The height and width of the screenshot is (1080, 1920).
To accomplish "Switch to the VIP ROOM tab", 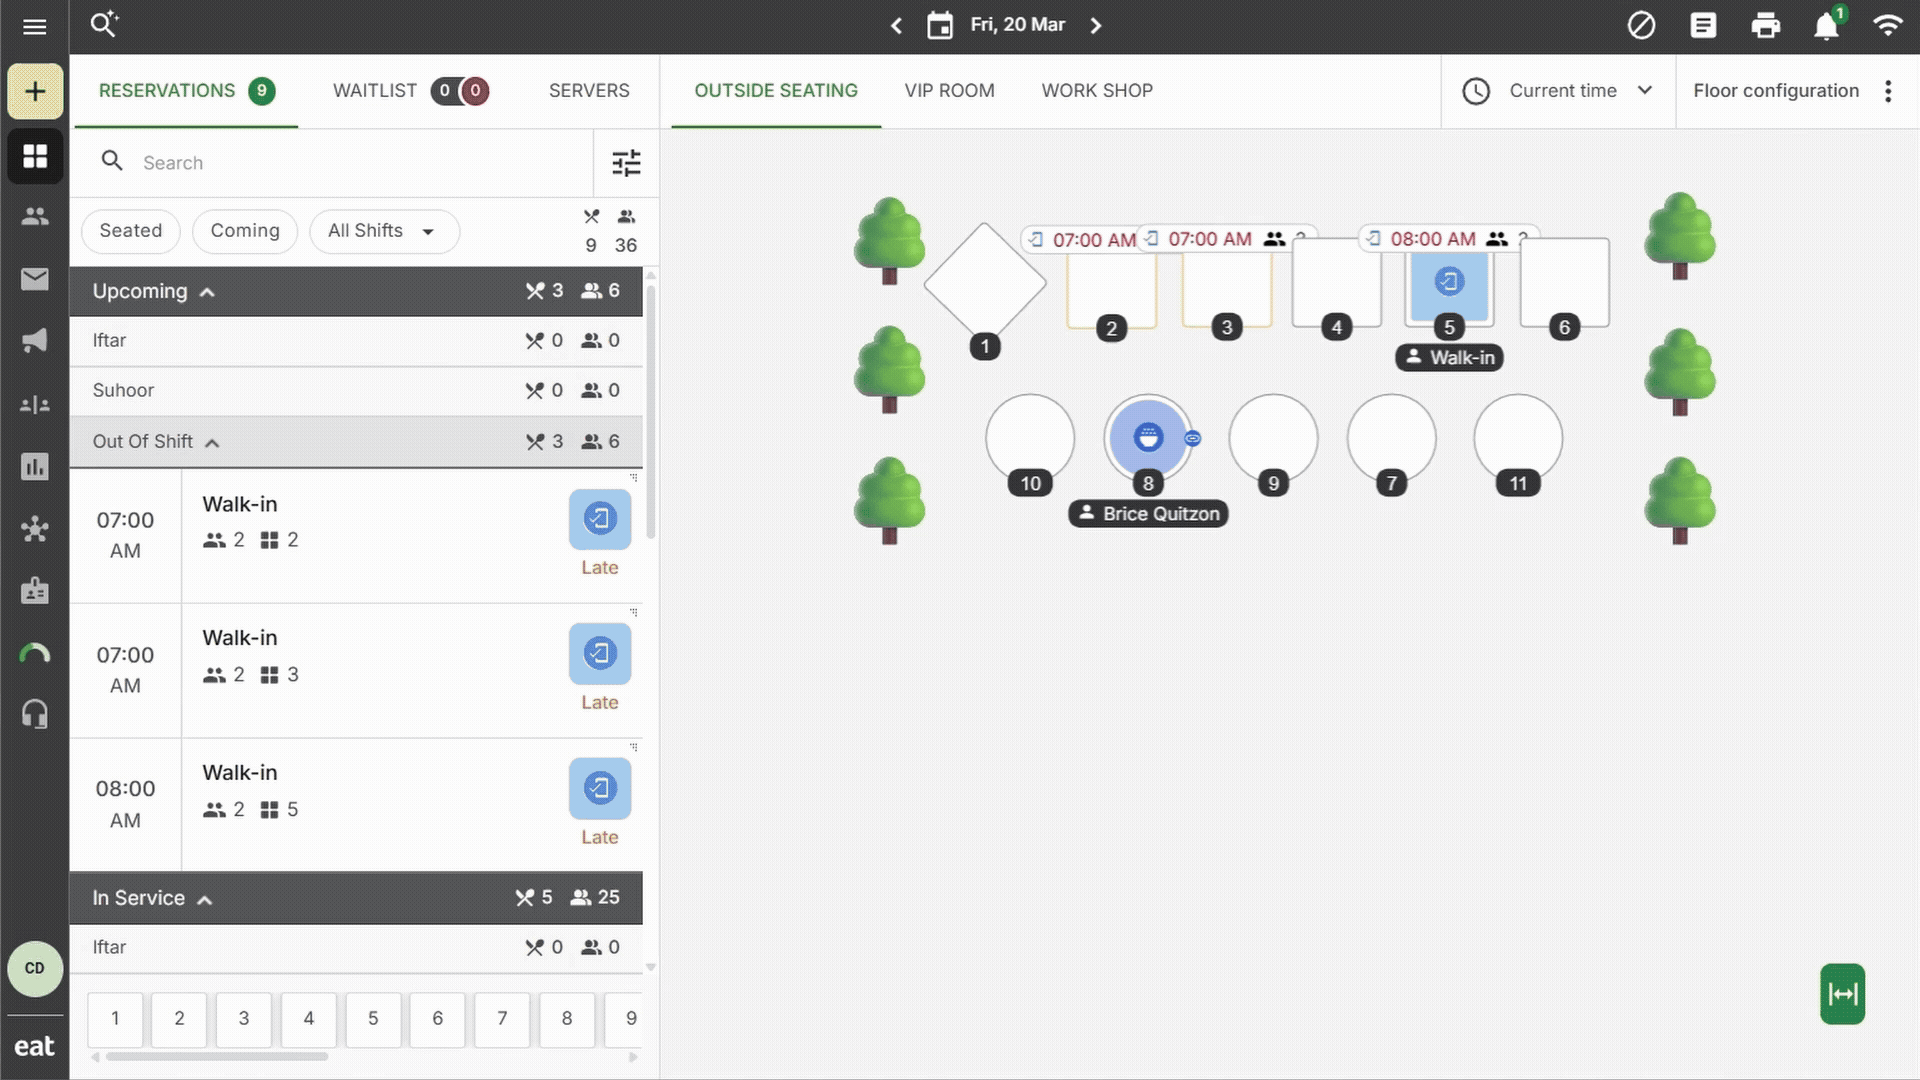I will pyautogui.click(x=949, y=91).
